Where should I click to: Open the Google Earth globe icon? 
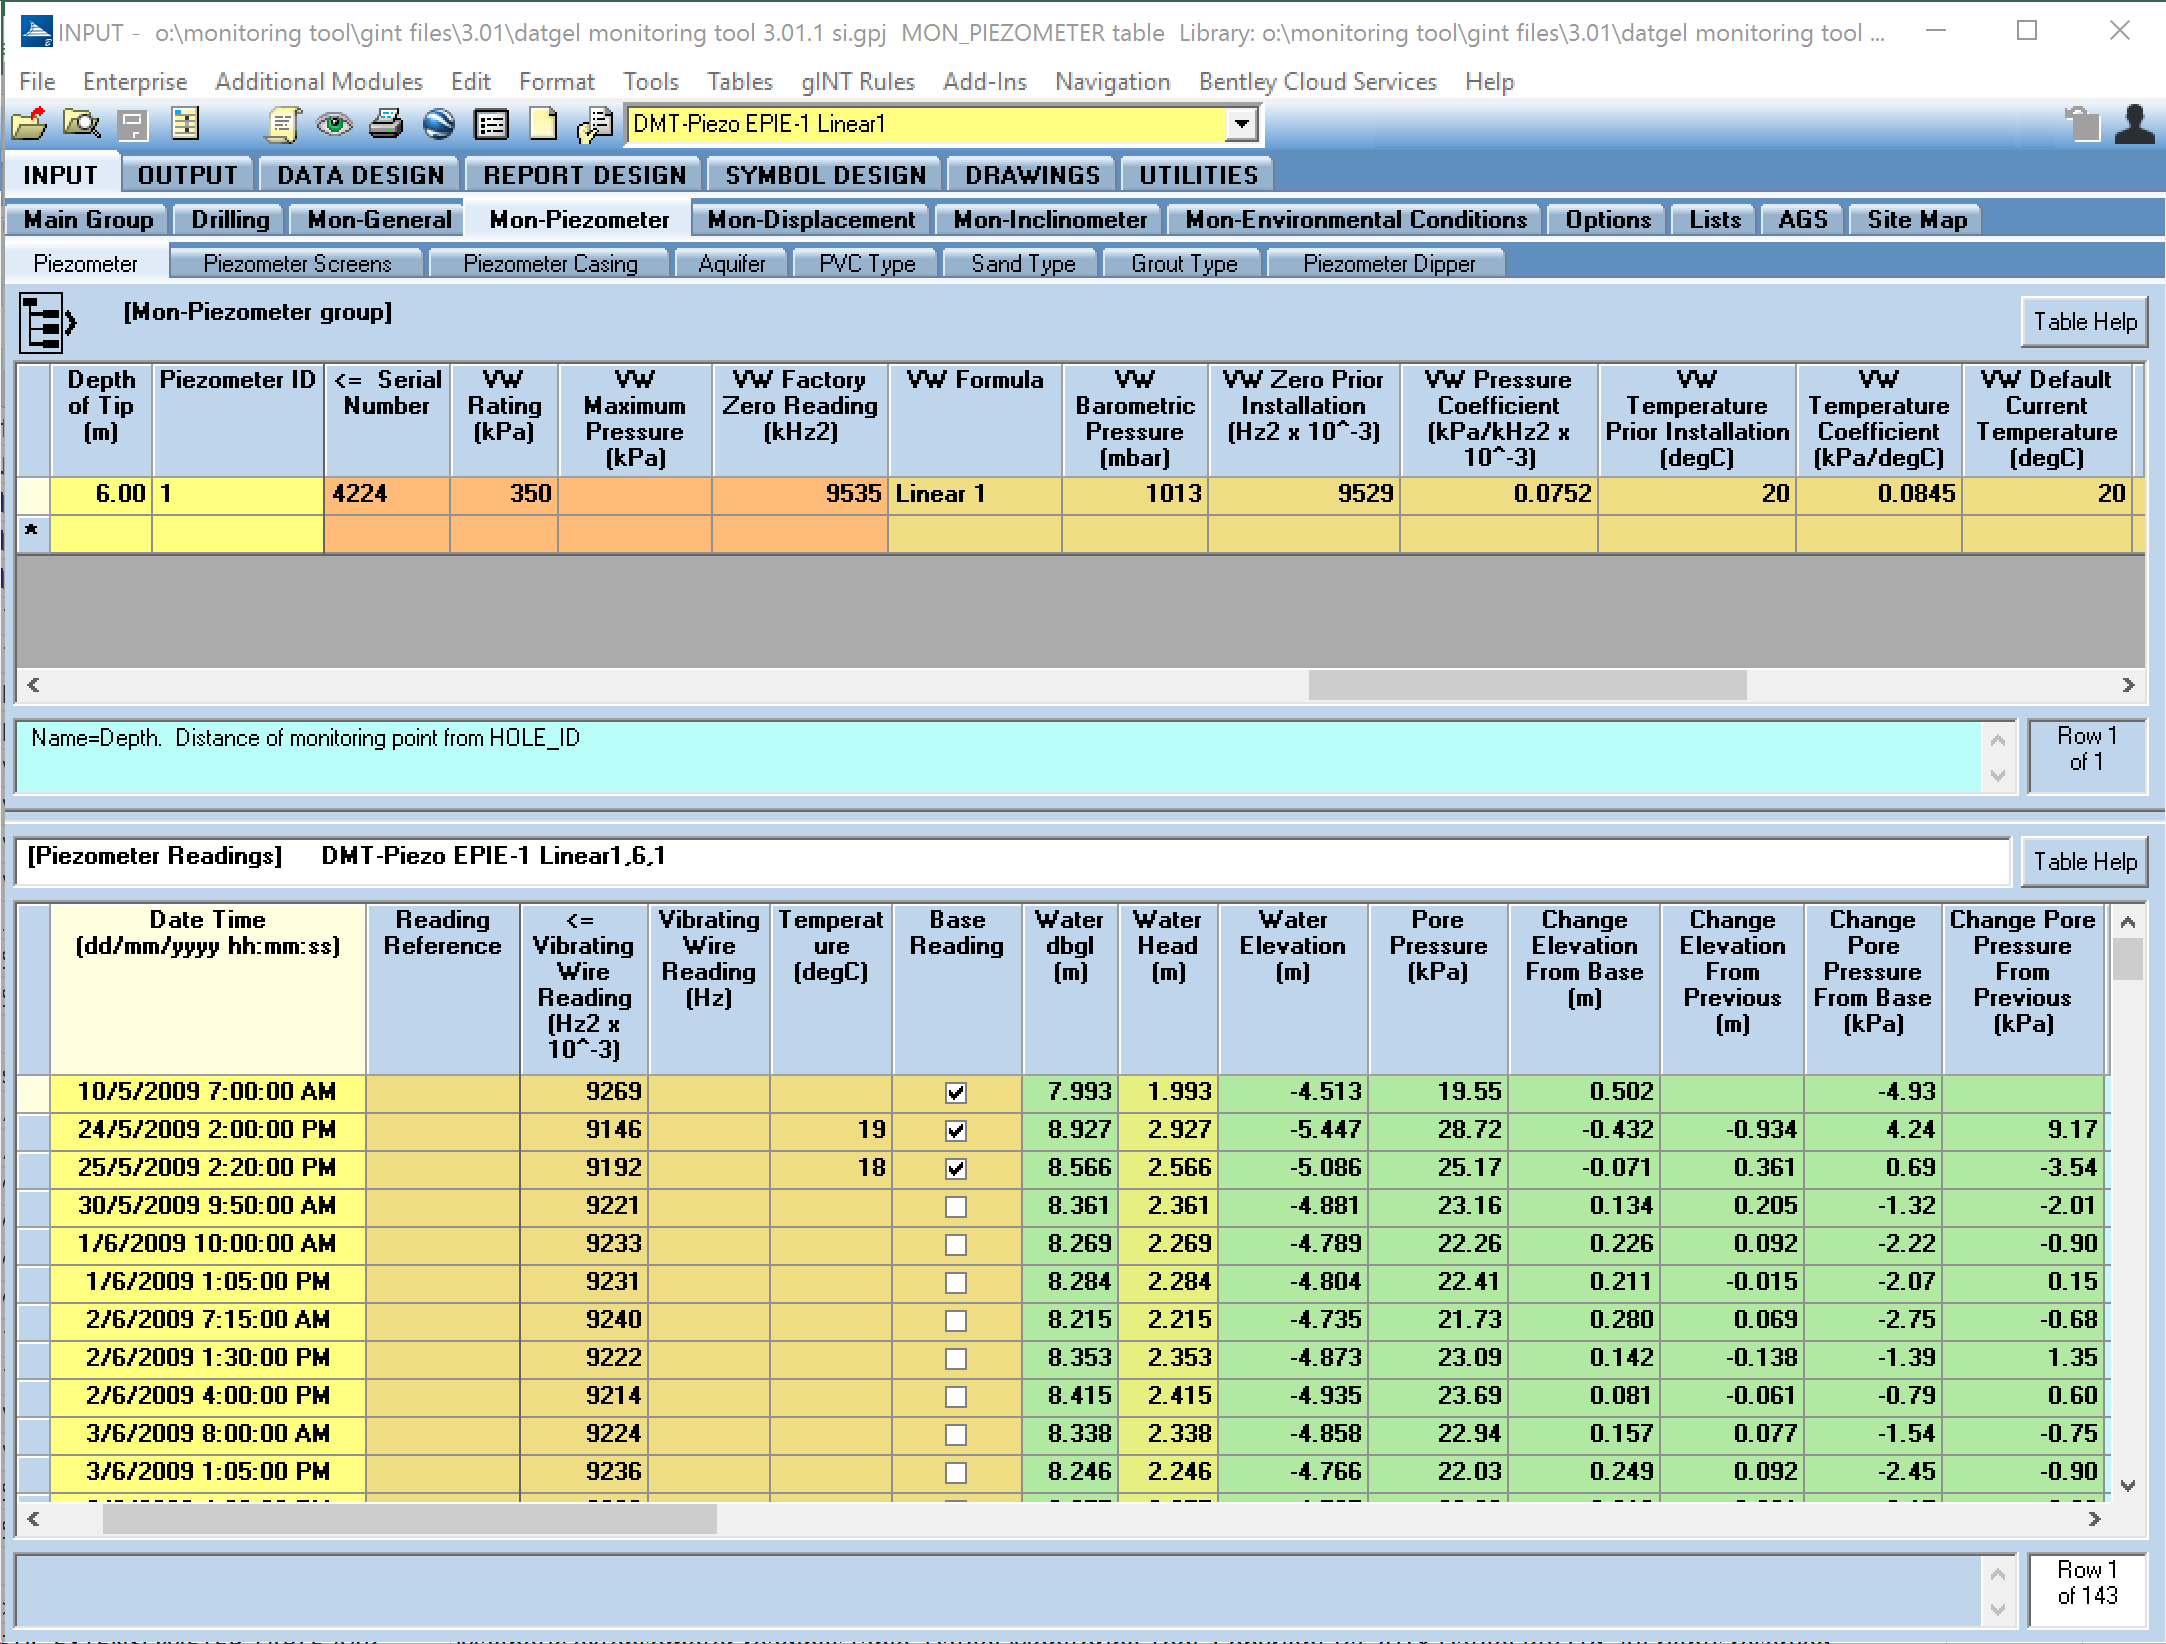point(437,125)
